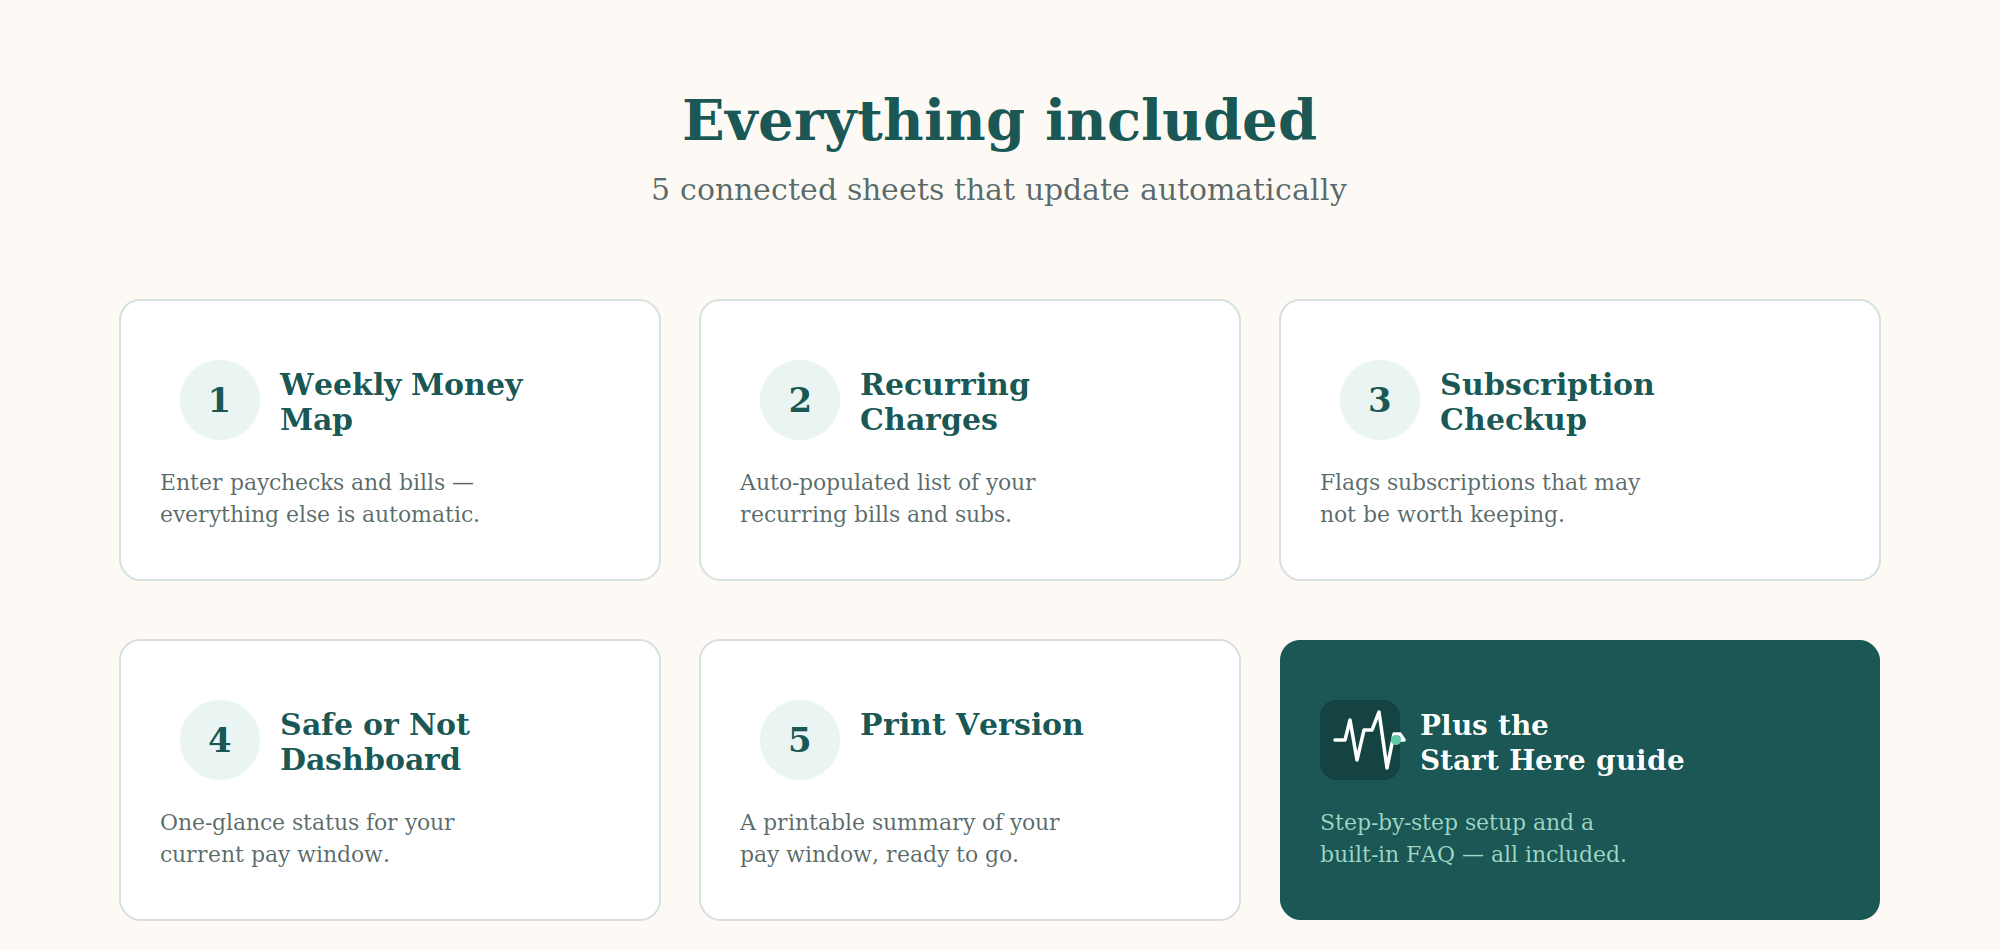The width and height of the screenshot is (2000, 950).
Task: Click the Step-by-step setup description text
Action: point(1473,838)
